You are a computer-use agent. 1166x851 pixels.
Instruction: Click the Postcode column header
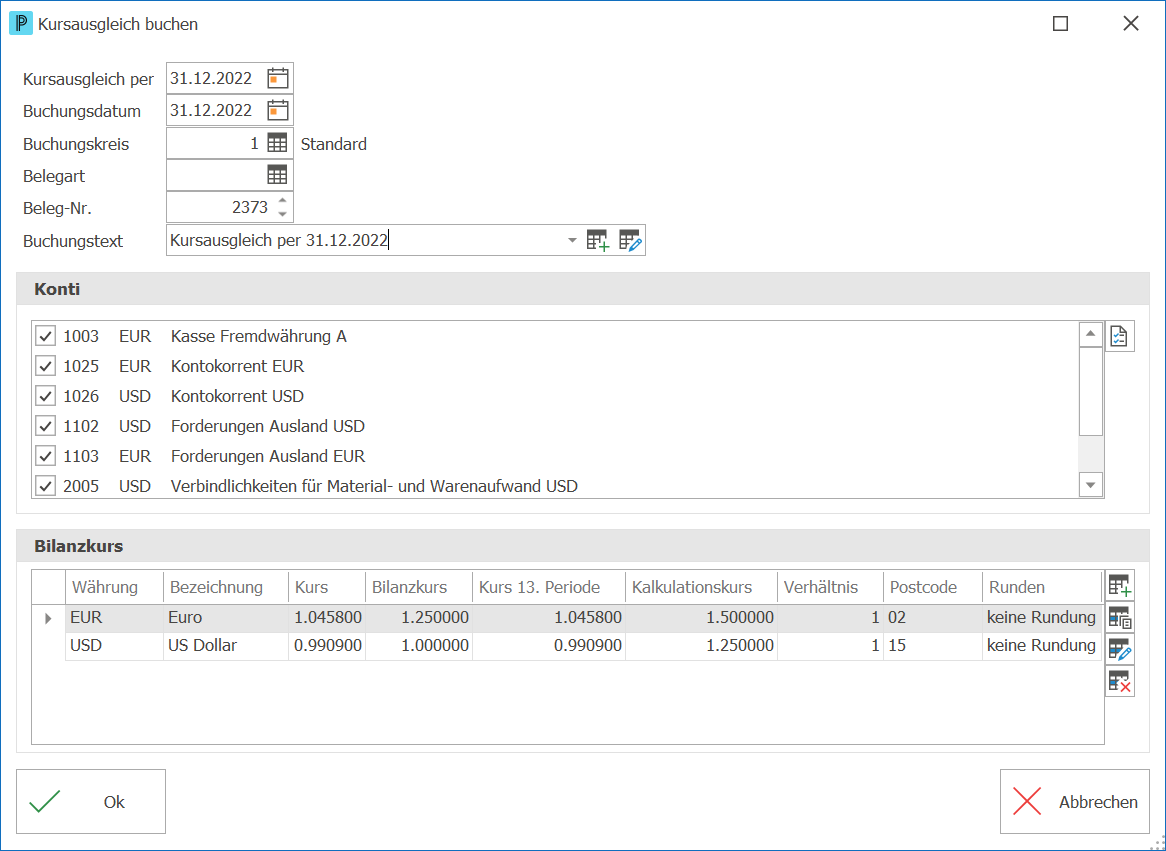click(x=933, y=587)
